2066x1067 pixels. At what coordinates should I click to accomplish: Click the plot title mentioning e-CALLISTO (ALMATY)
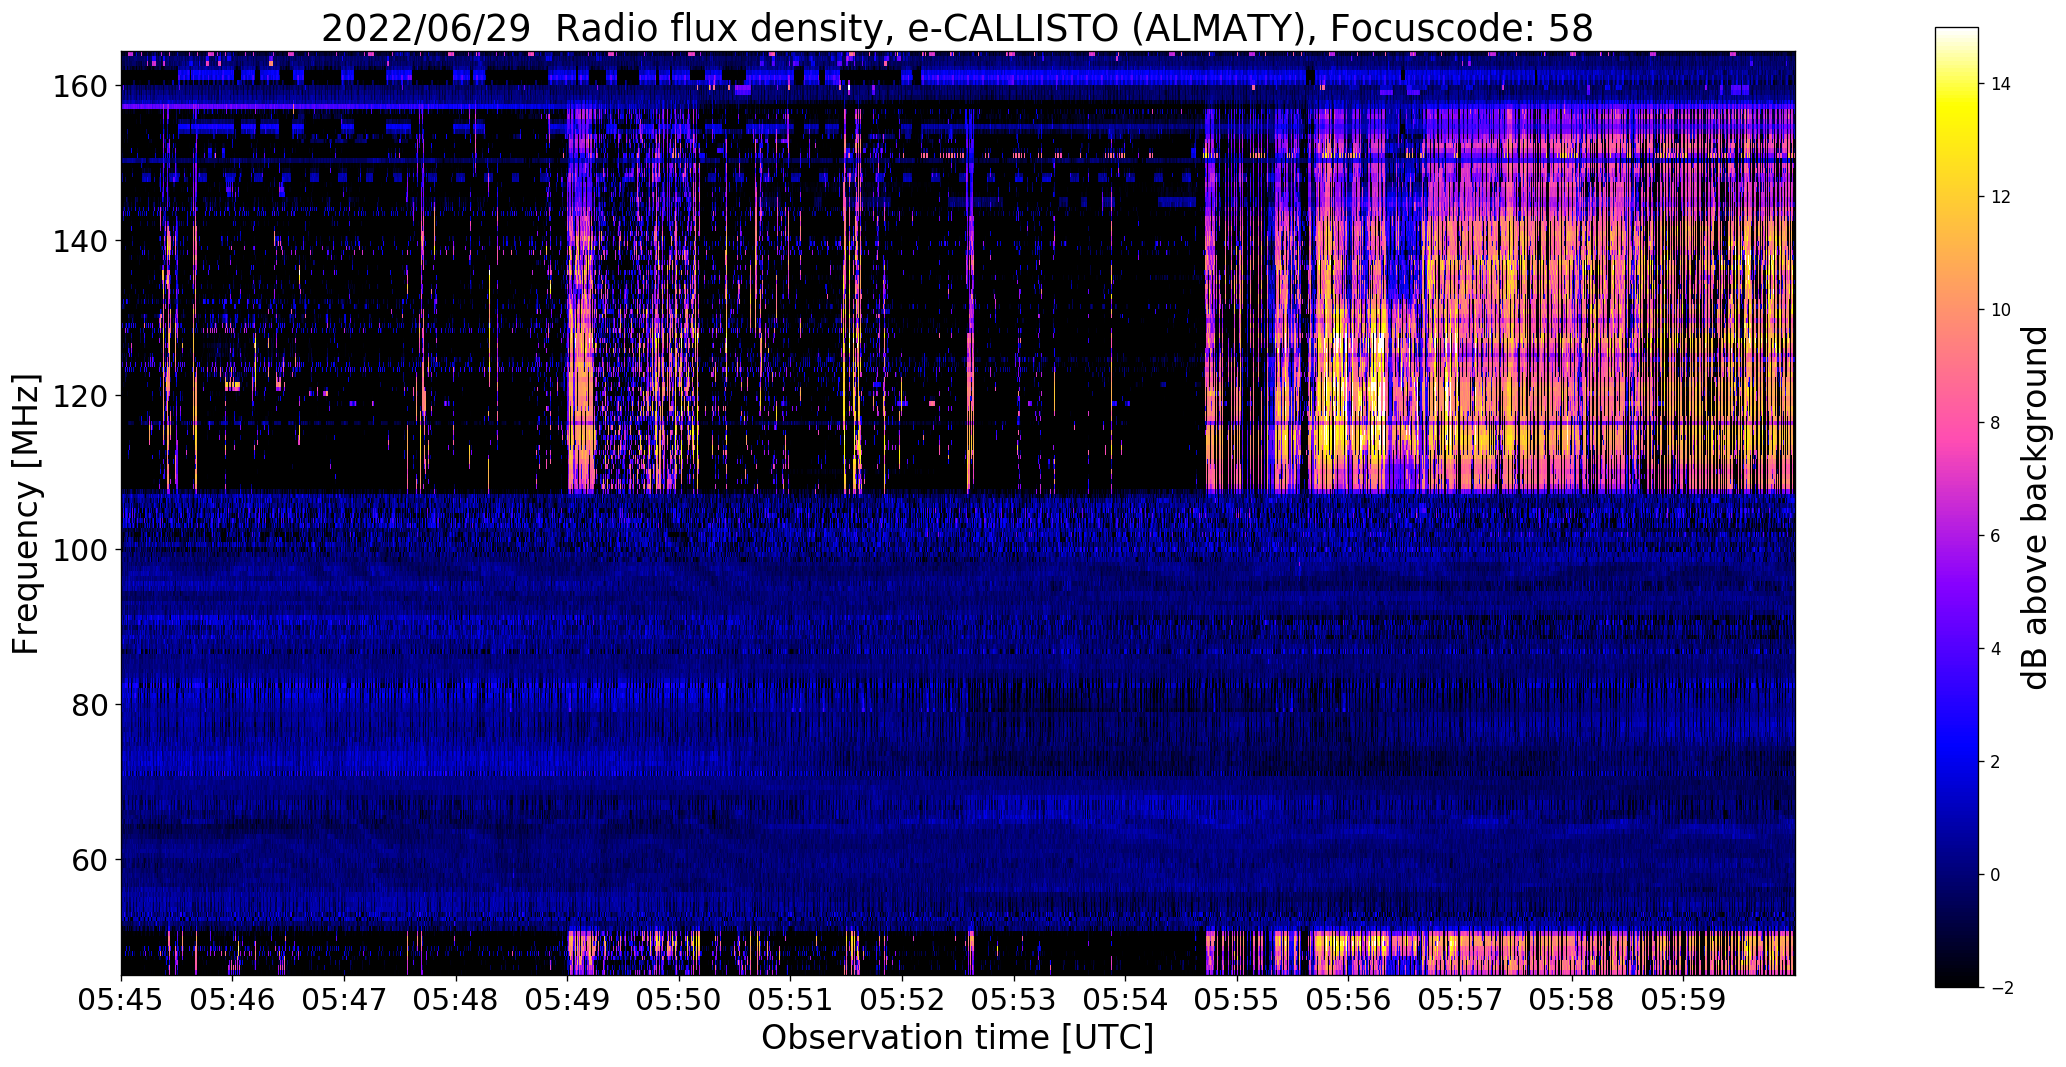[x=957, y=29]
